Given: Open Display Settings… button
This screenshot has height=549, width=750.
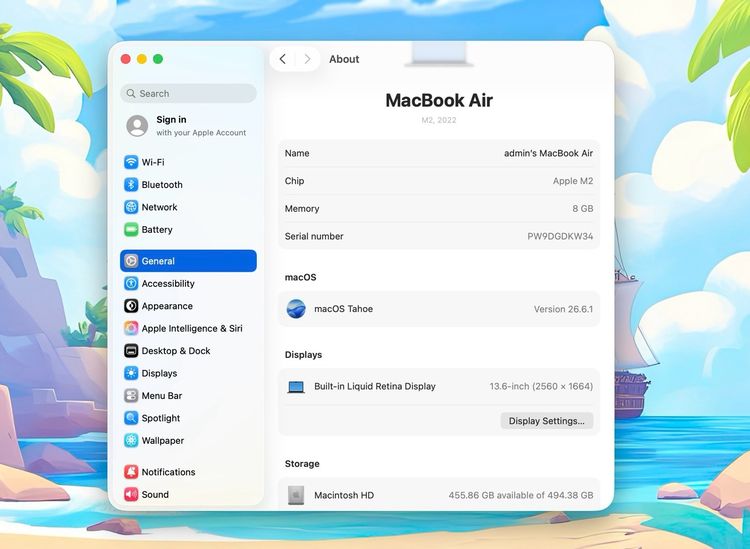Looking at the screenshot, I should [547, 421].
